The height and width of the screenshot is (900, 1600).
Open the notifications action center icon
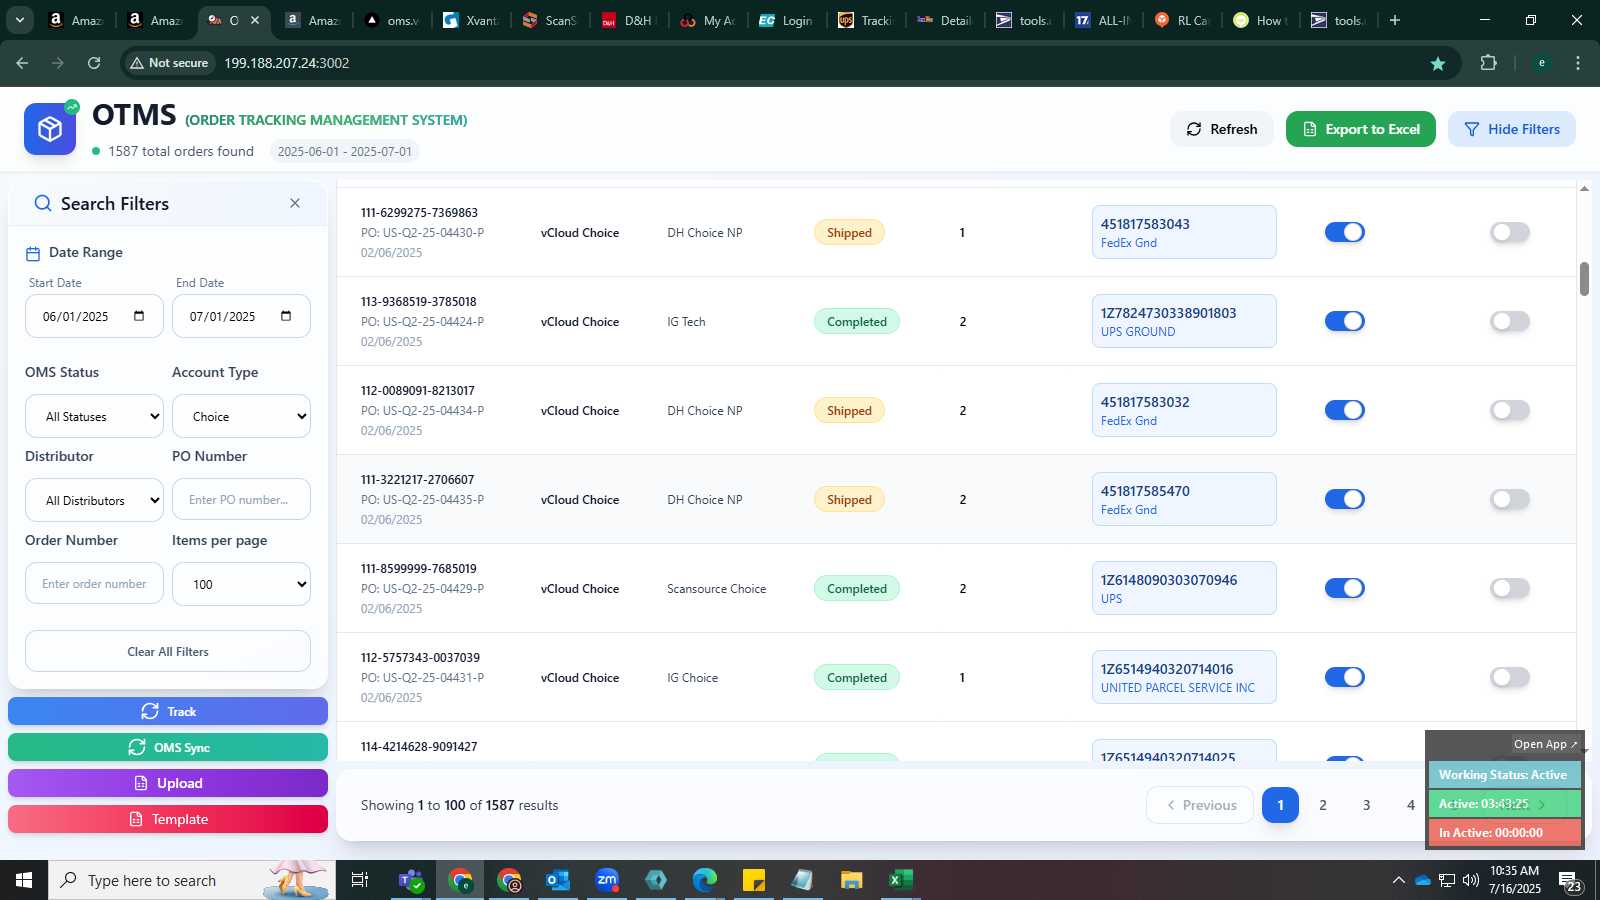point(1570,880)
